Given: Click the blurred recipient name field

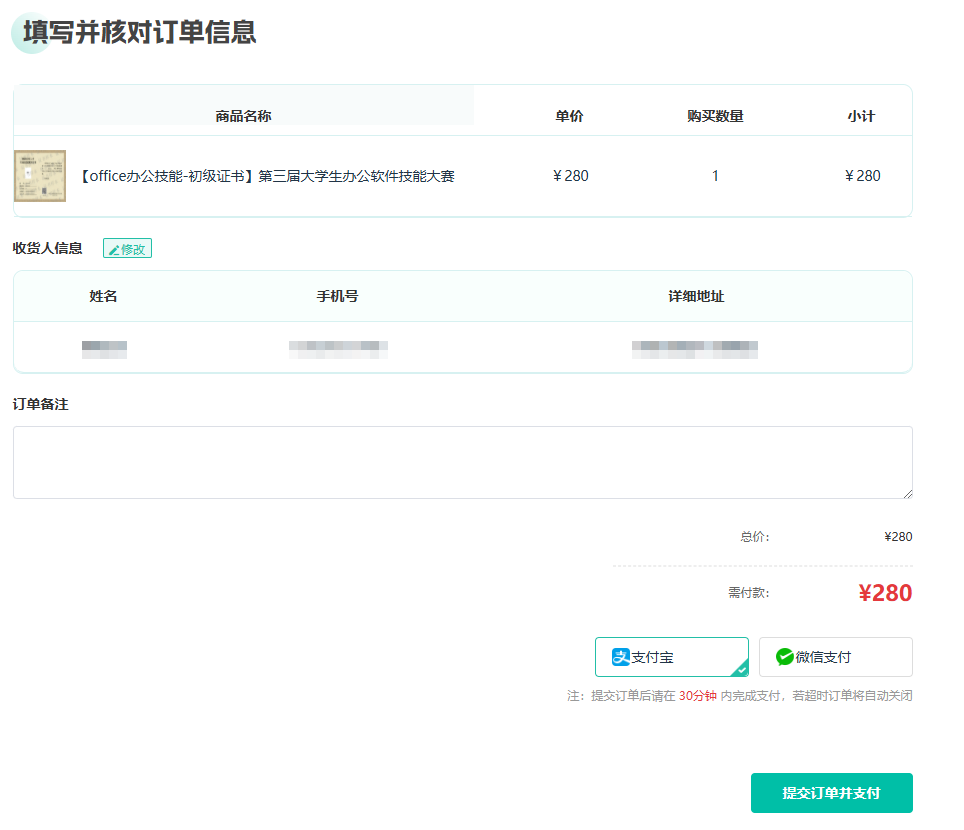Looking at the screenshot, I should pyautogui.click(x=104, y=349).
